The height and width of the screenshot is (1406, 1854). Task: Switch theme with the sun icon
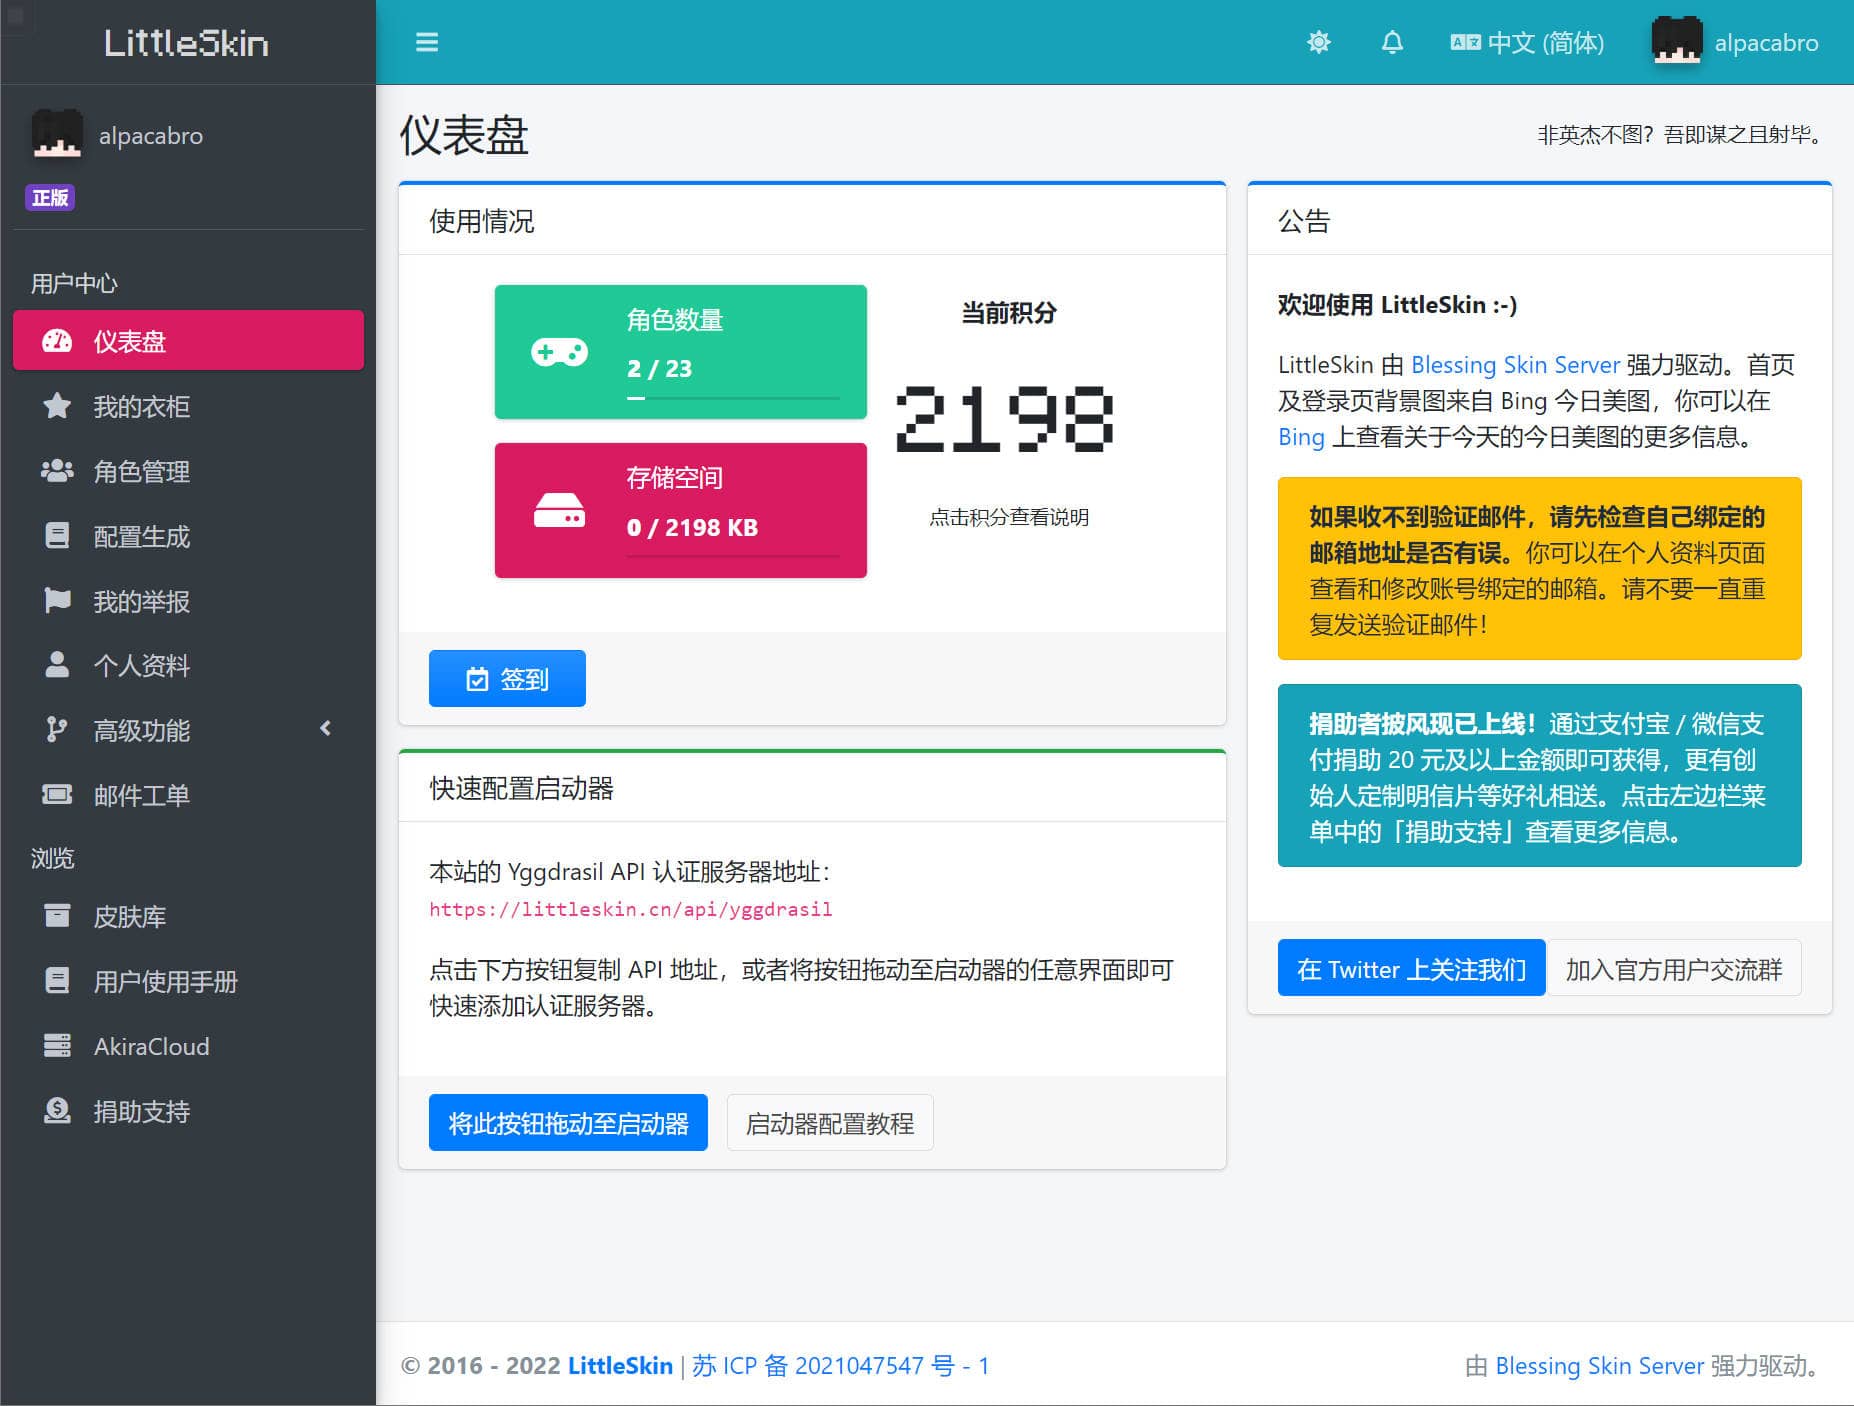[x=1319, y=42]
